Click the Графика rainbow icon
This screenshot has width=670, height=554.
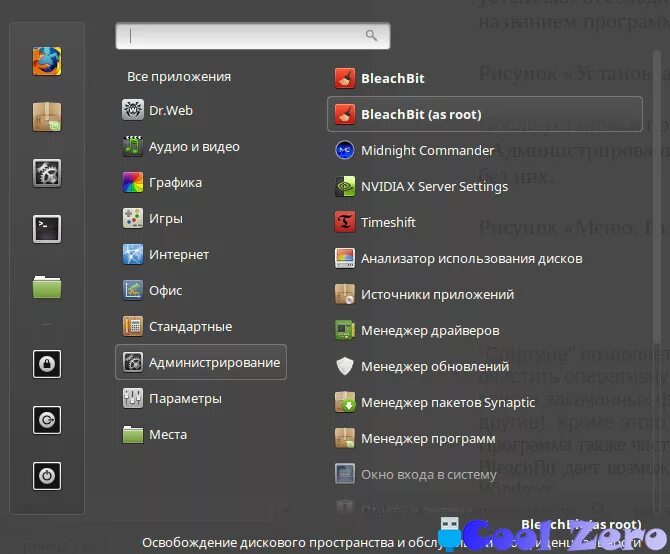point(133,182)
